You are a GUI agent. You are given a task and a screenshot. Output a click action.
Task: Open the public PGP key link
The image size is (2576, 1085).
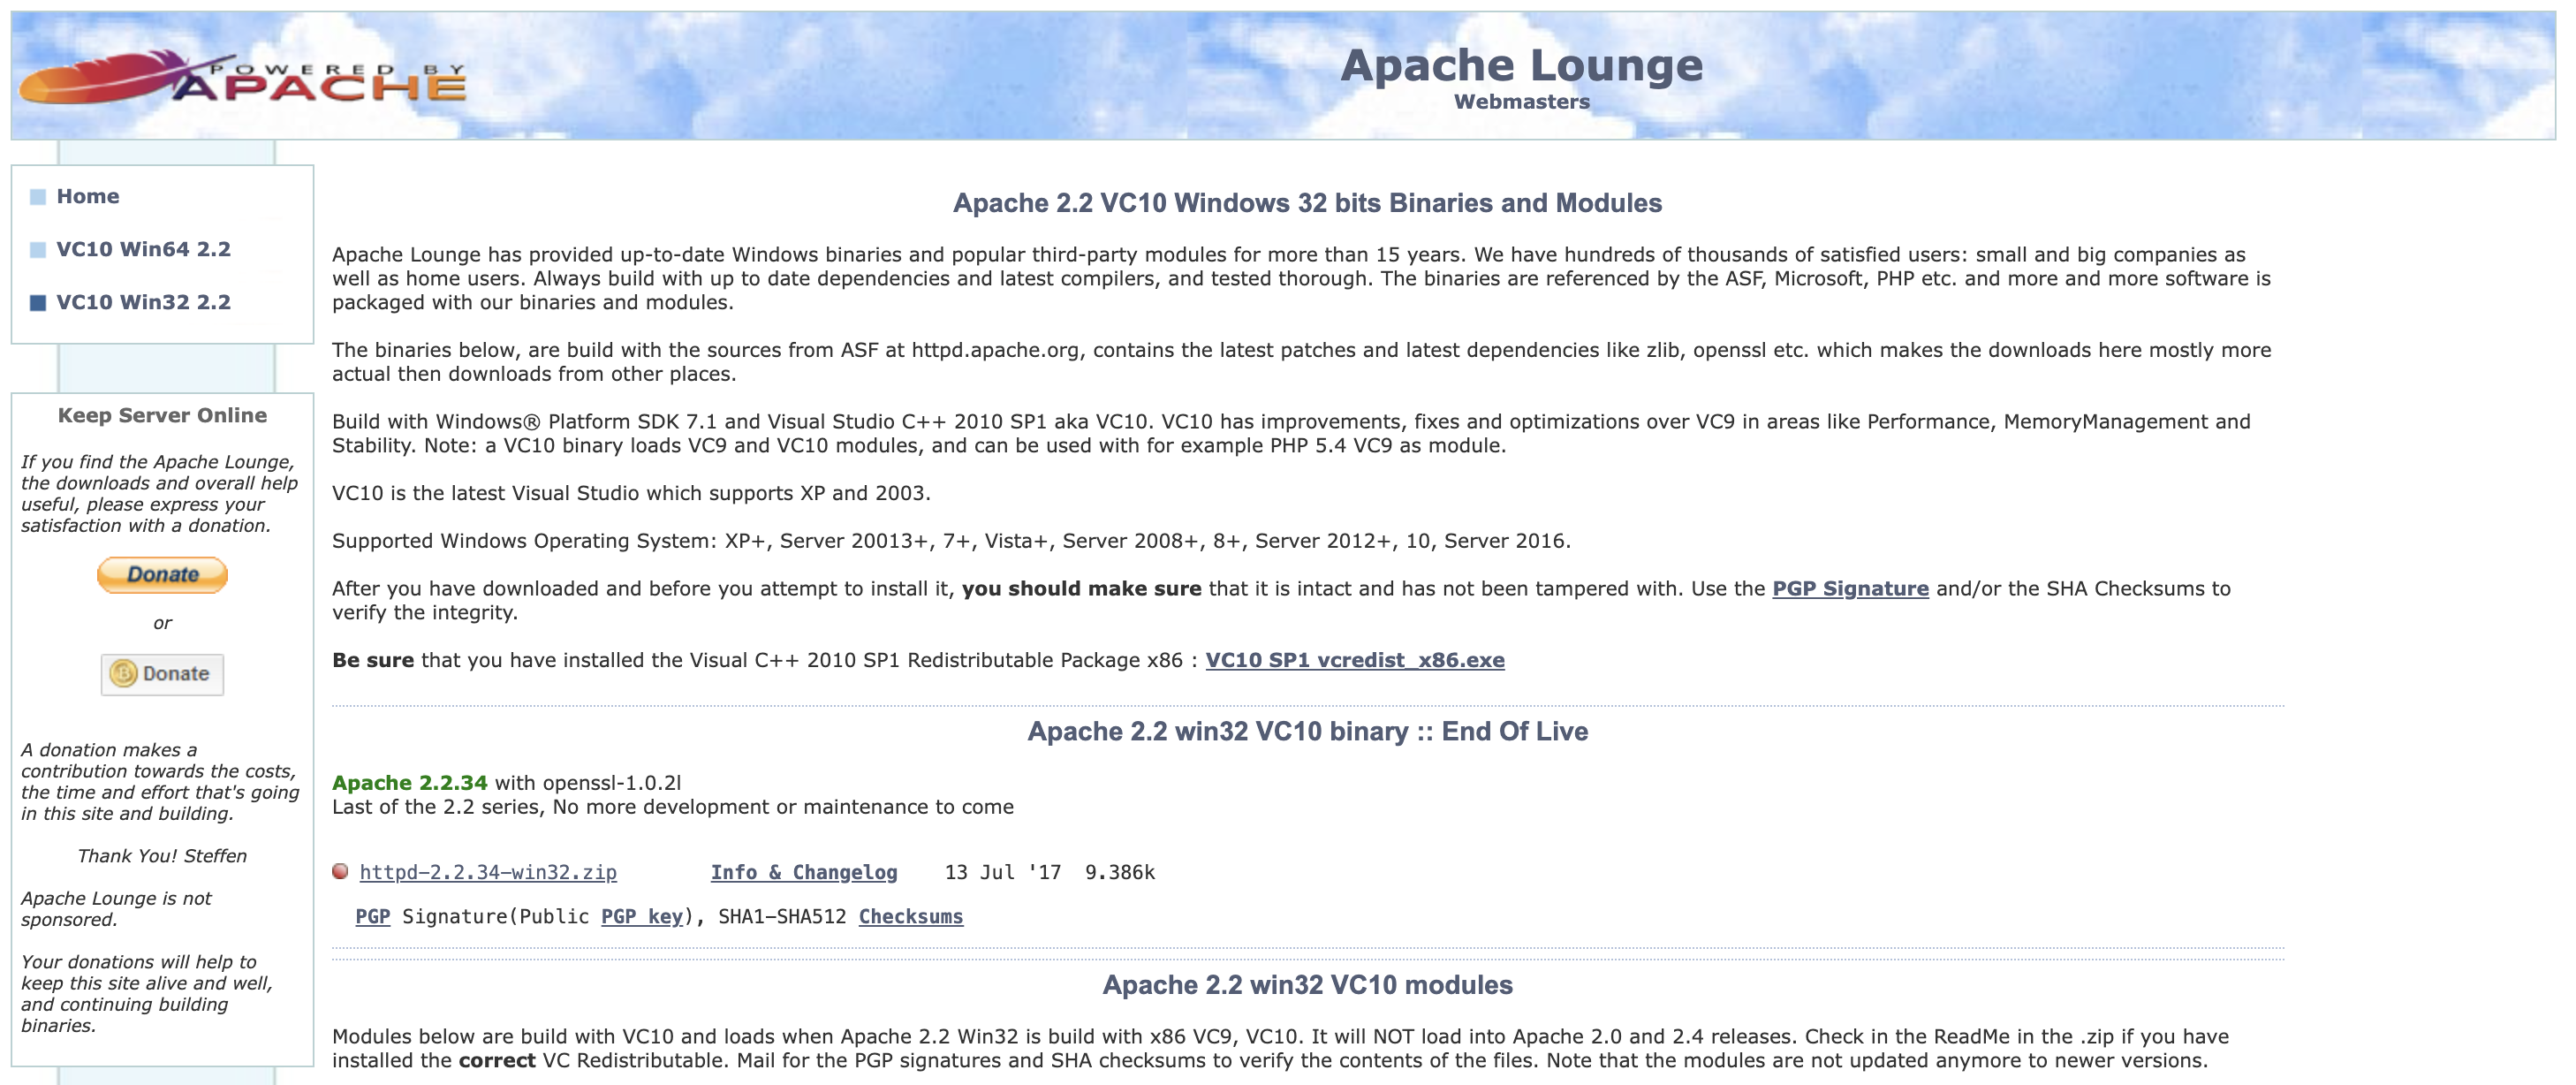tap(642, 917)
